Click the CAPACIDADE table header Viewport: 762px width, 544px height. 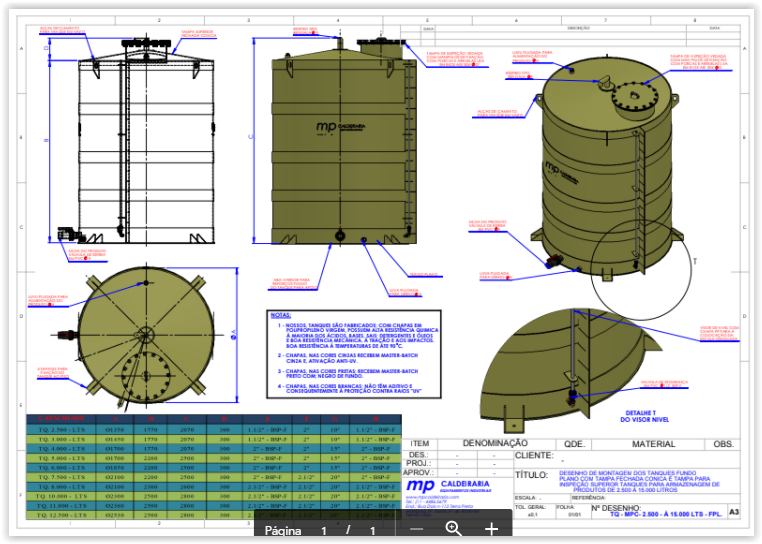coord(62,418)
